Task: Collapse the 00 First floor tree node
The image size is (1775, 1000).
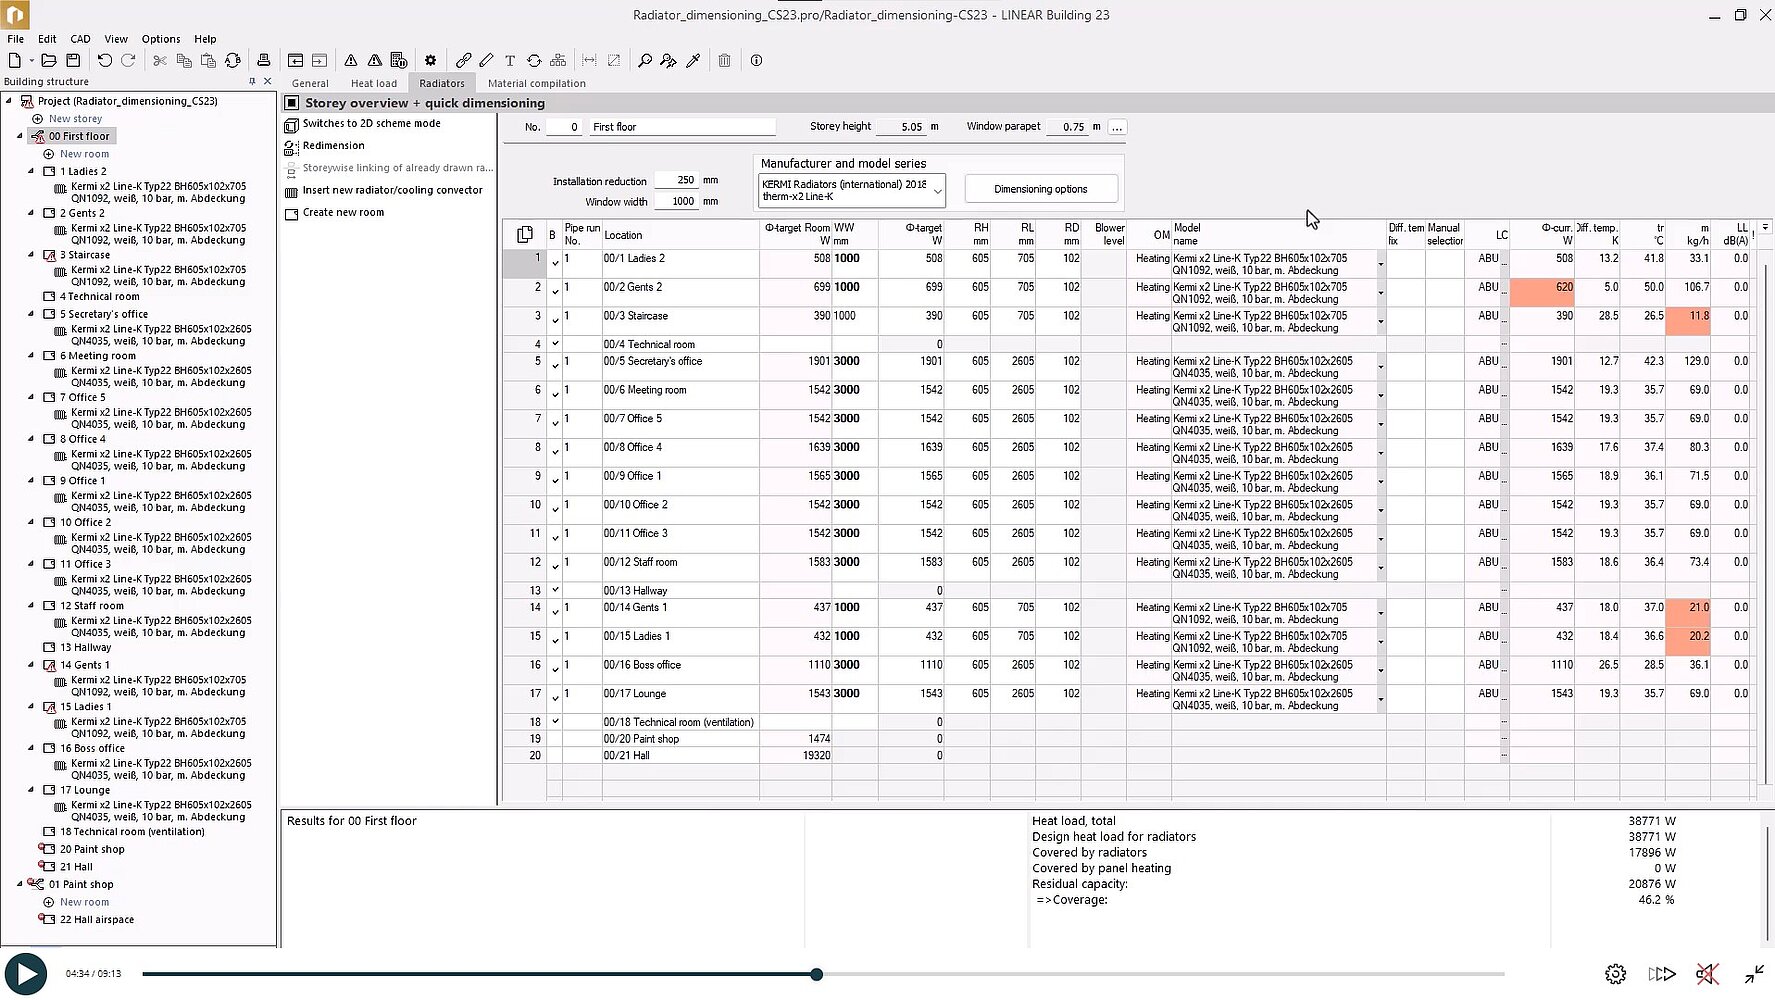Action: (x=20, y=136)
